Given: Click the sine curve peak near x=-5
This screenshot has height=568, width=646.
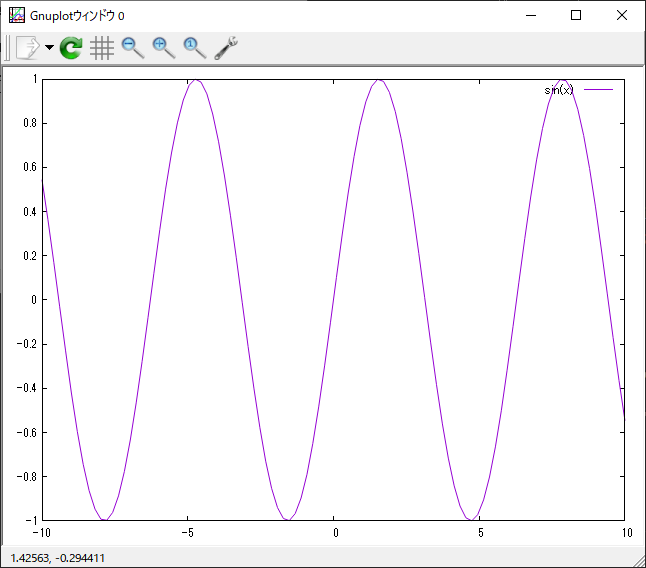Looking at the screenshot, I should pos(196,80).
